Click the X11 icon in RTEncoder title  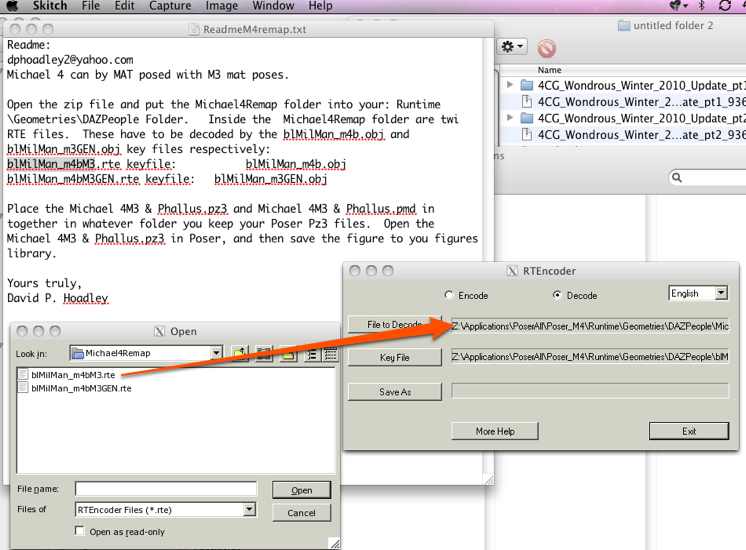(511, 271)
